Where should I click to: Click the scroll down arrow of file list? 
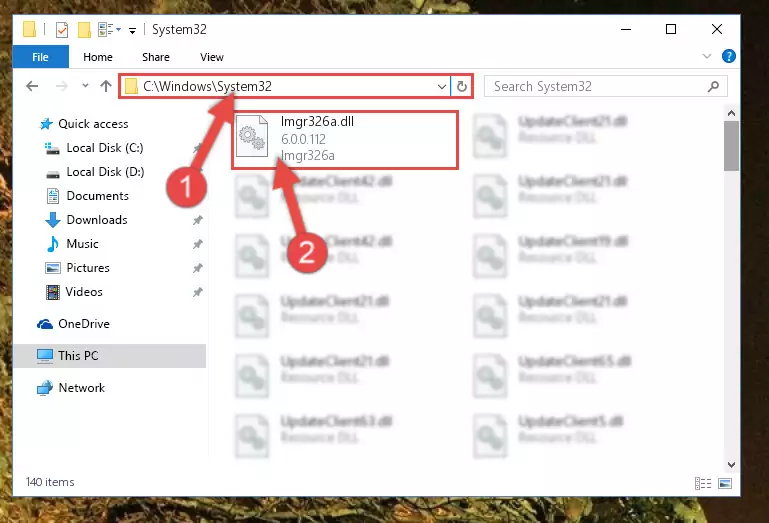[x=731, y=465]
